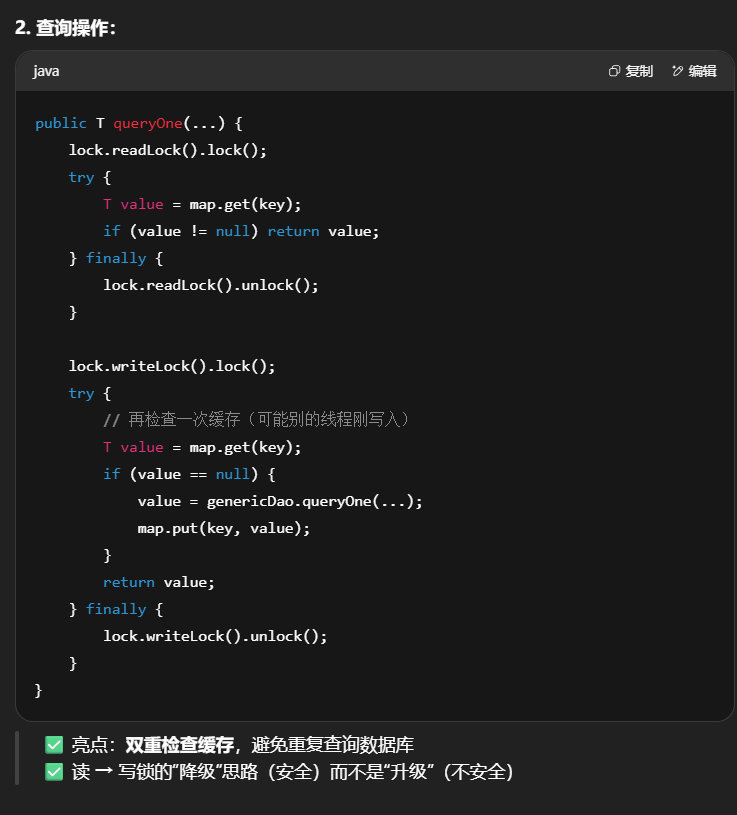Click the public keyword in method signature
Viewport: 737px width, 815px height.
point(60,123)
